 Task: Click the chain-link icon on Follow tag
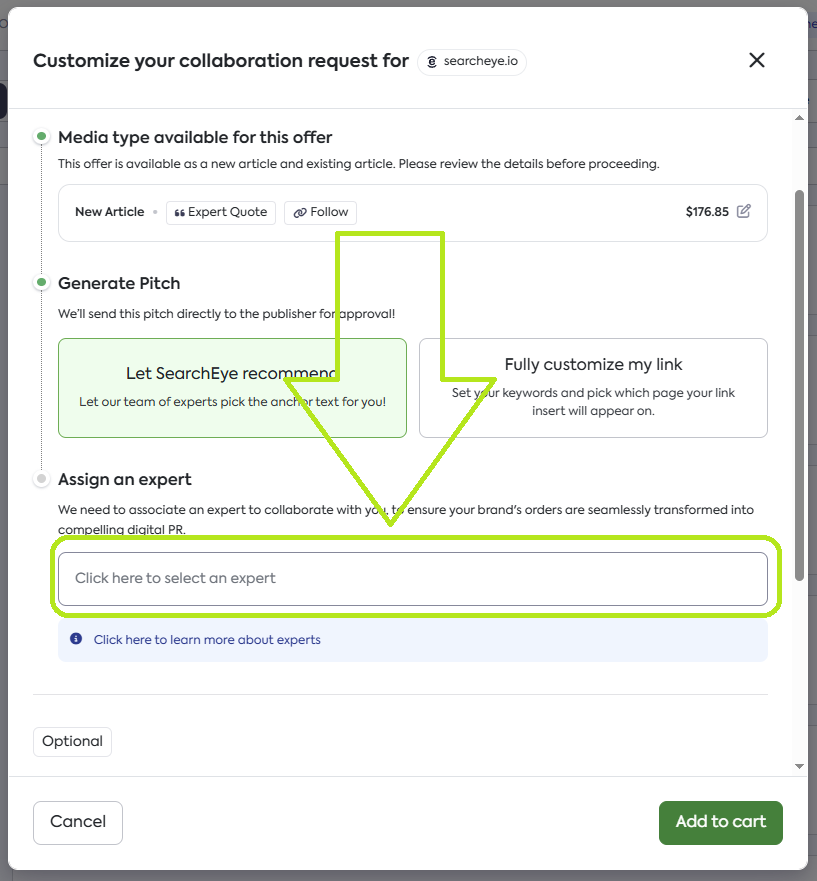point(298,212)
